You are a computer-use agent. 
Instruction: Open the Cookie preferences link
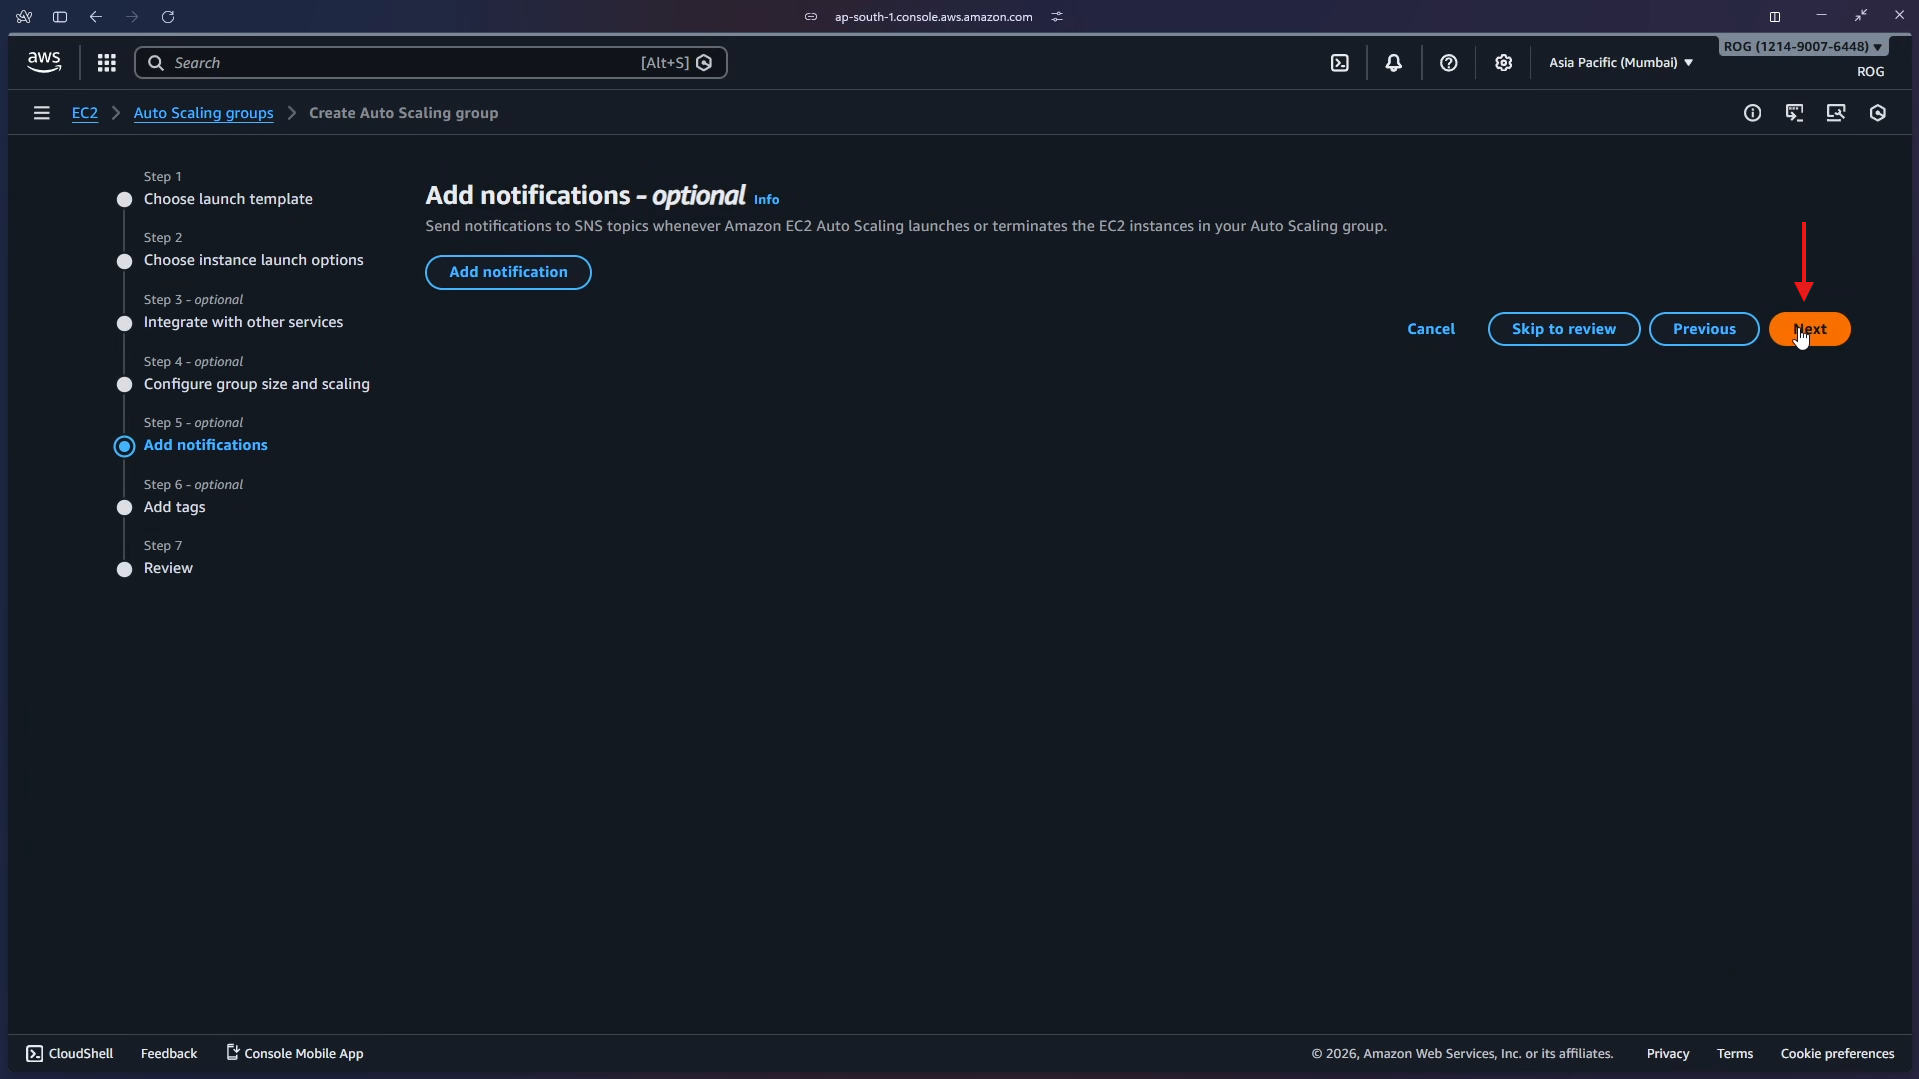point(1837,1053)
